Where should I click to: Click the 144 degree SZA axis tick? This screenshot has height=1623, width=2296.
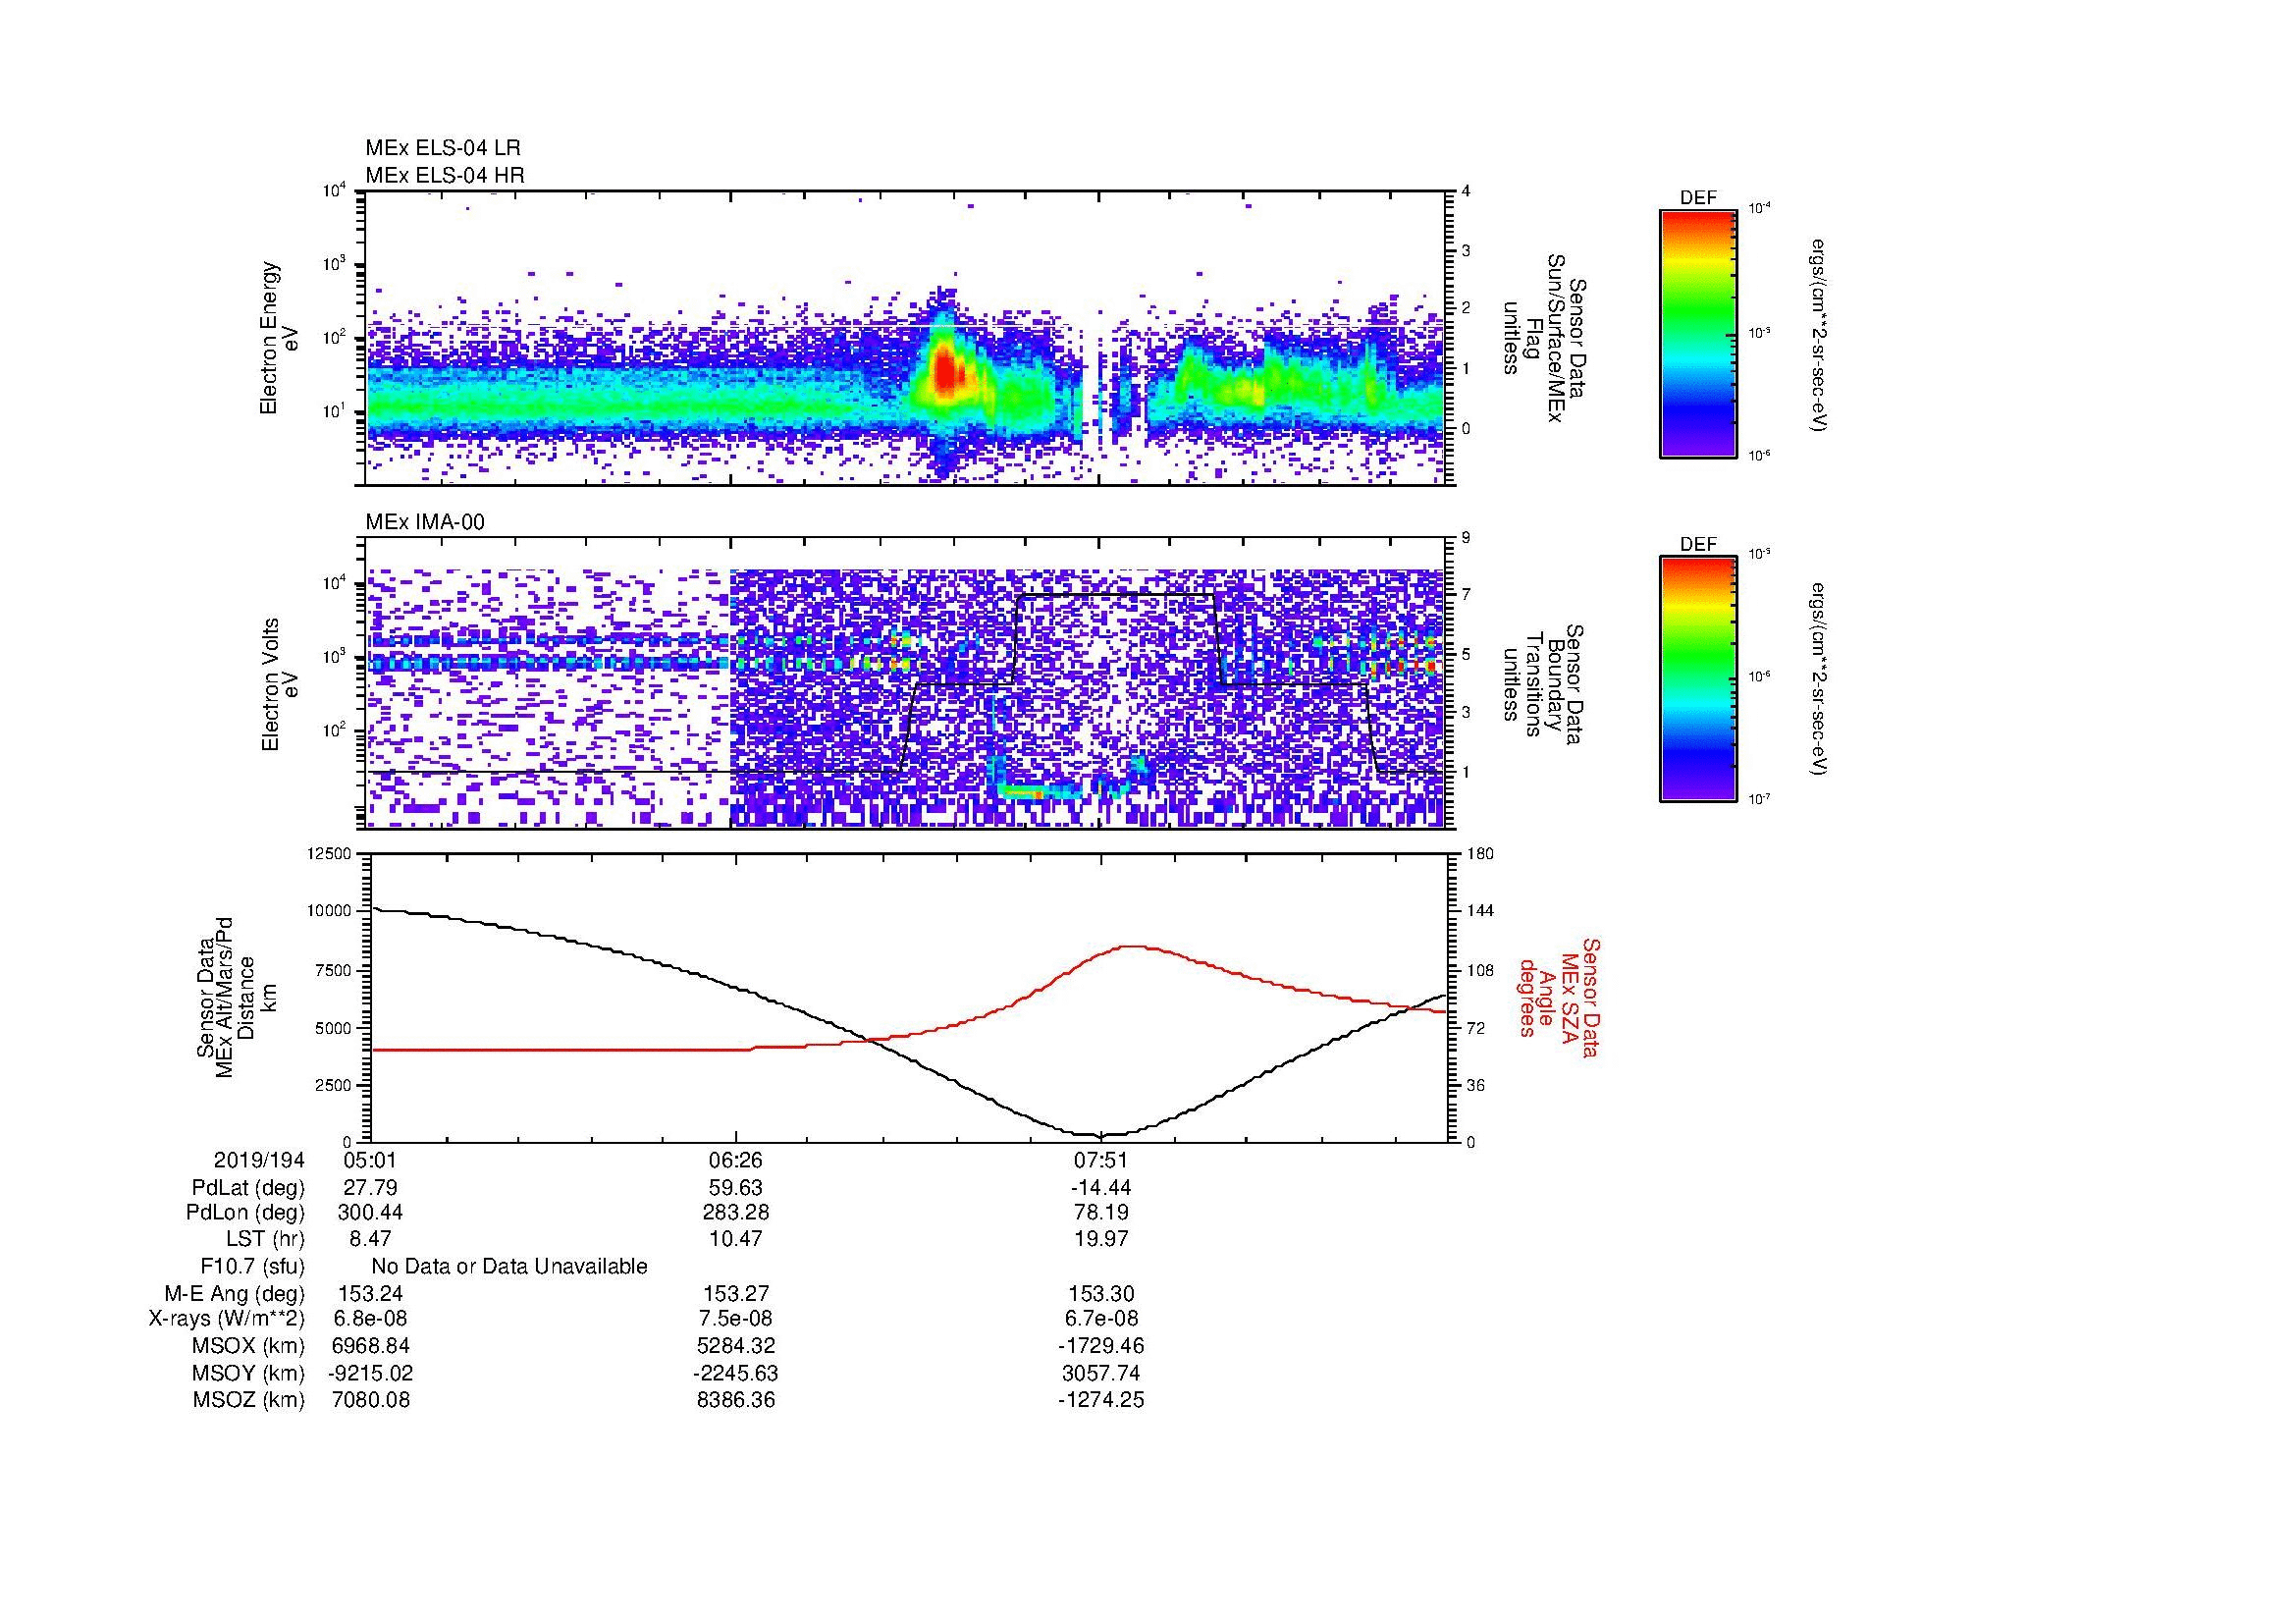click(x=1482, y=911)
